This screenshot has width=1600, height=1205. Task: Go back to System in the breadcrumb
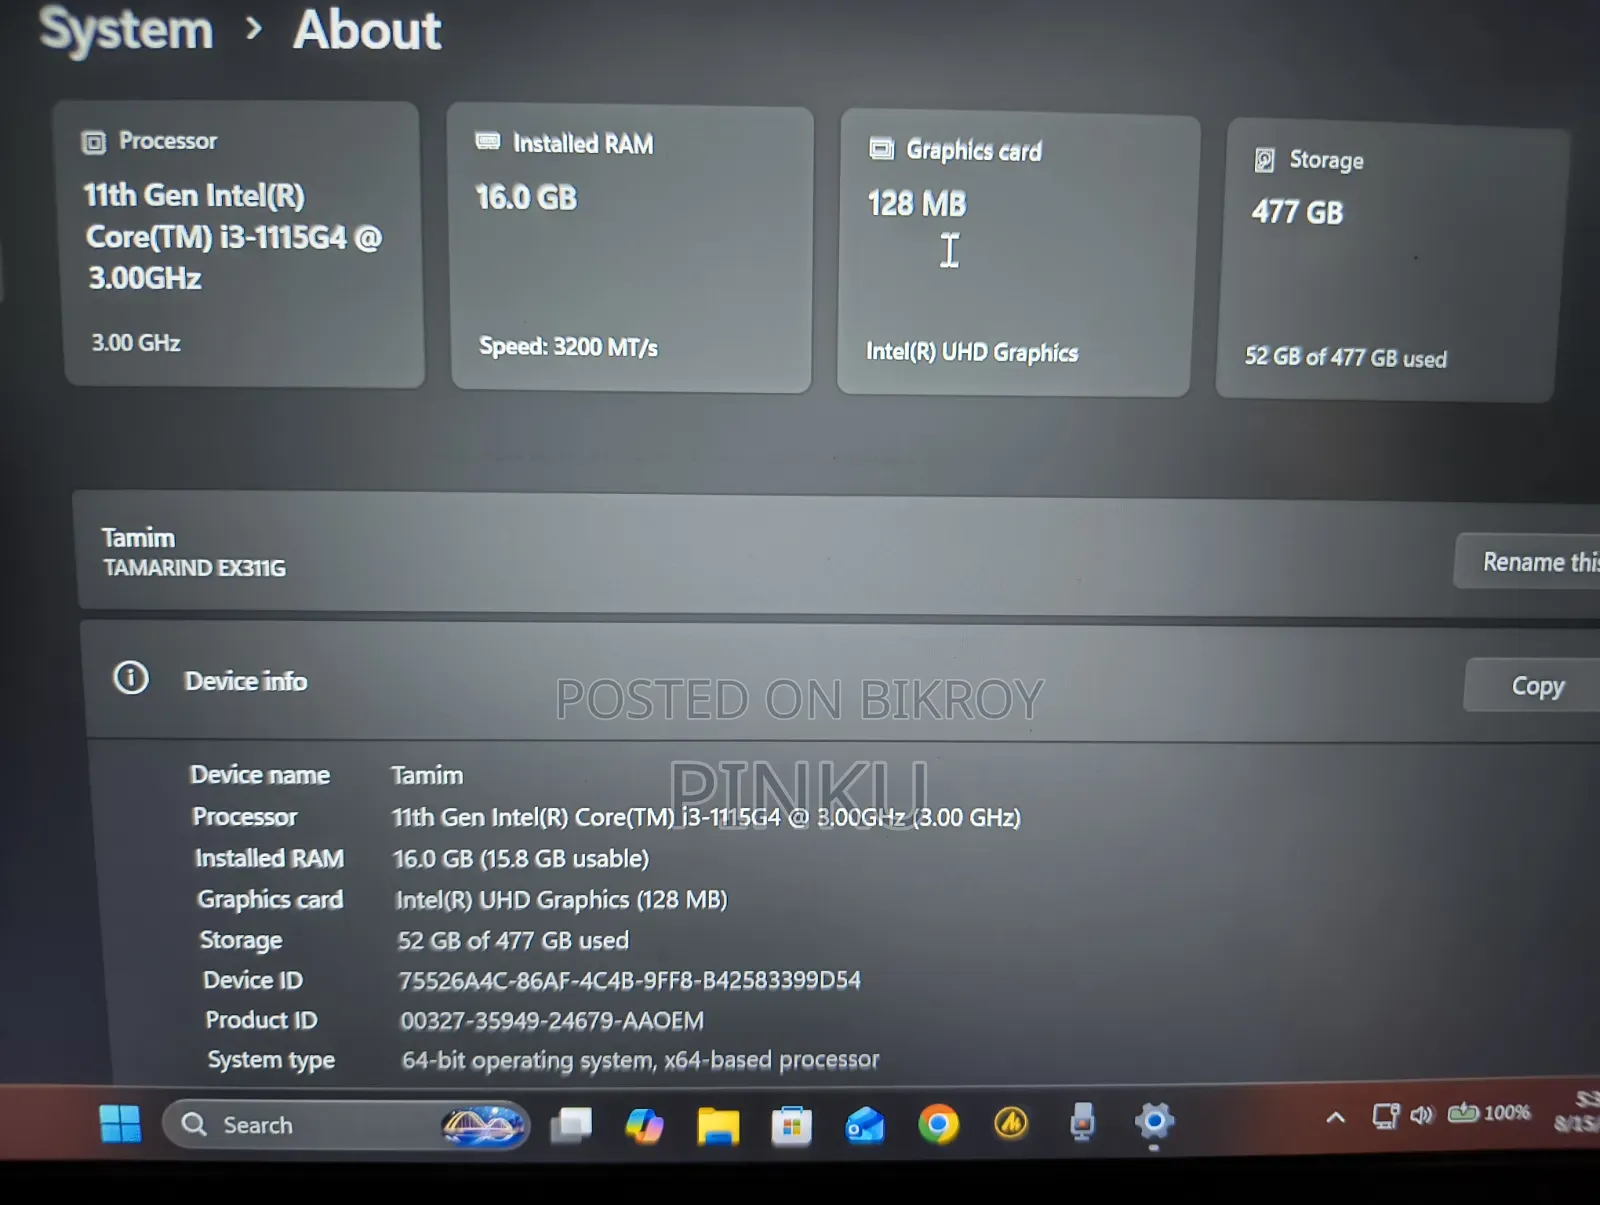(126, 29)
